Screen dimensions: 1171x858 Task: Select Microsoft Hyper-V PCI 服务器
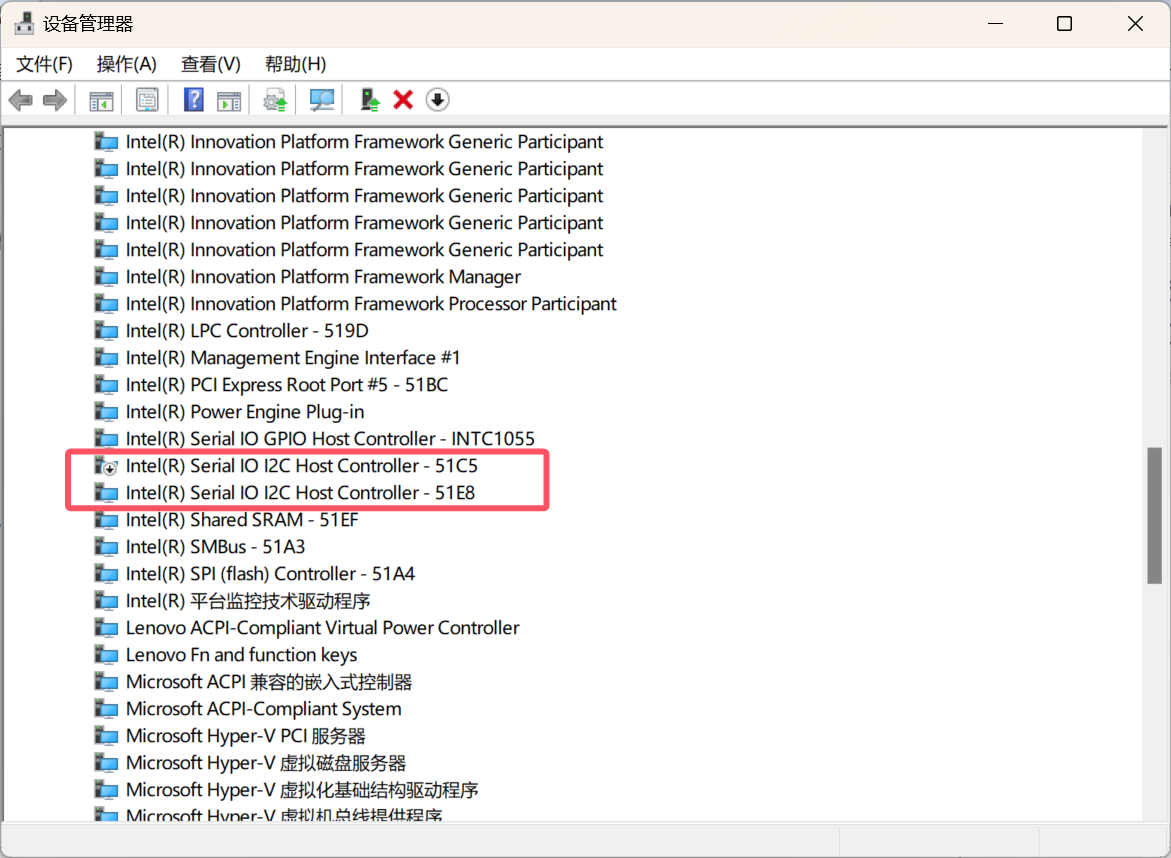coord(246,736)
